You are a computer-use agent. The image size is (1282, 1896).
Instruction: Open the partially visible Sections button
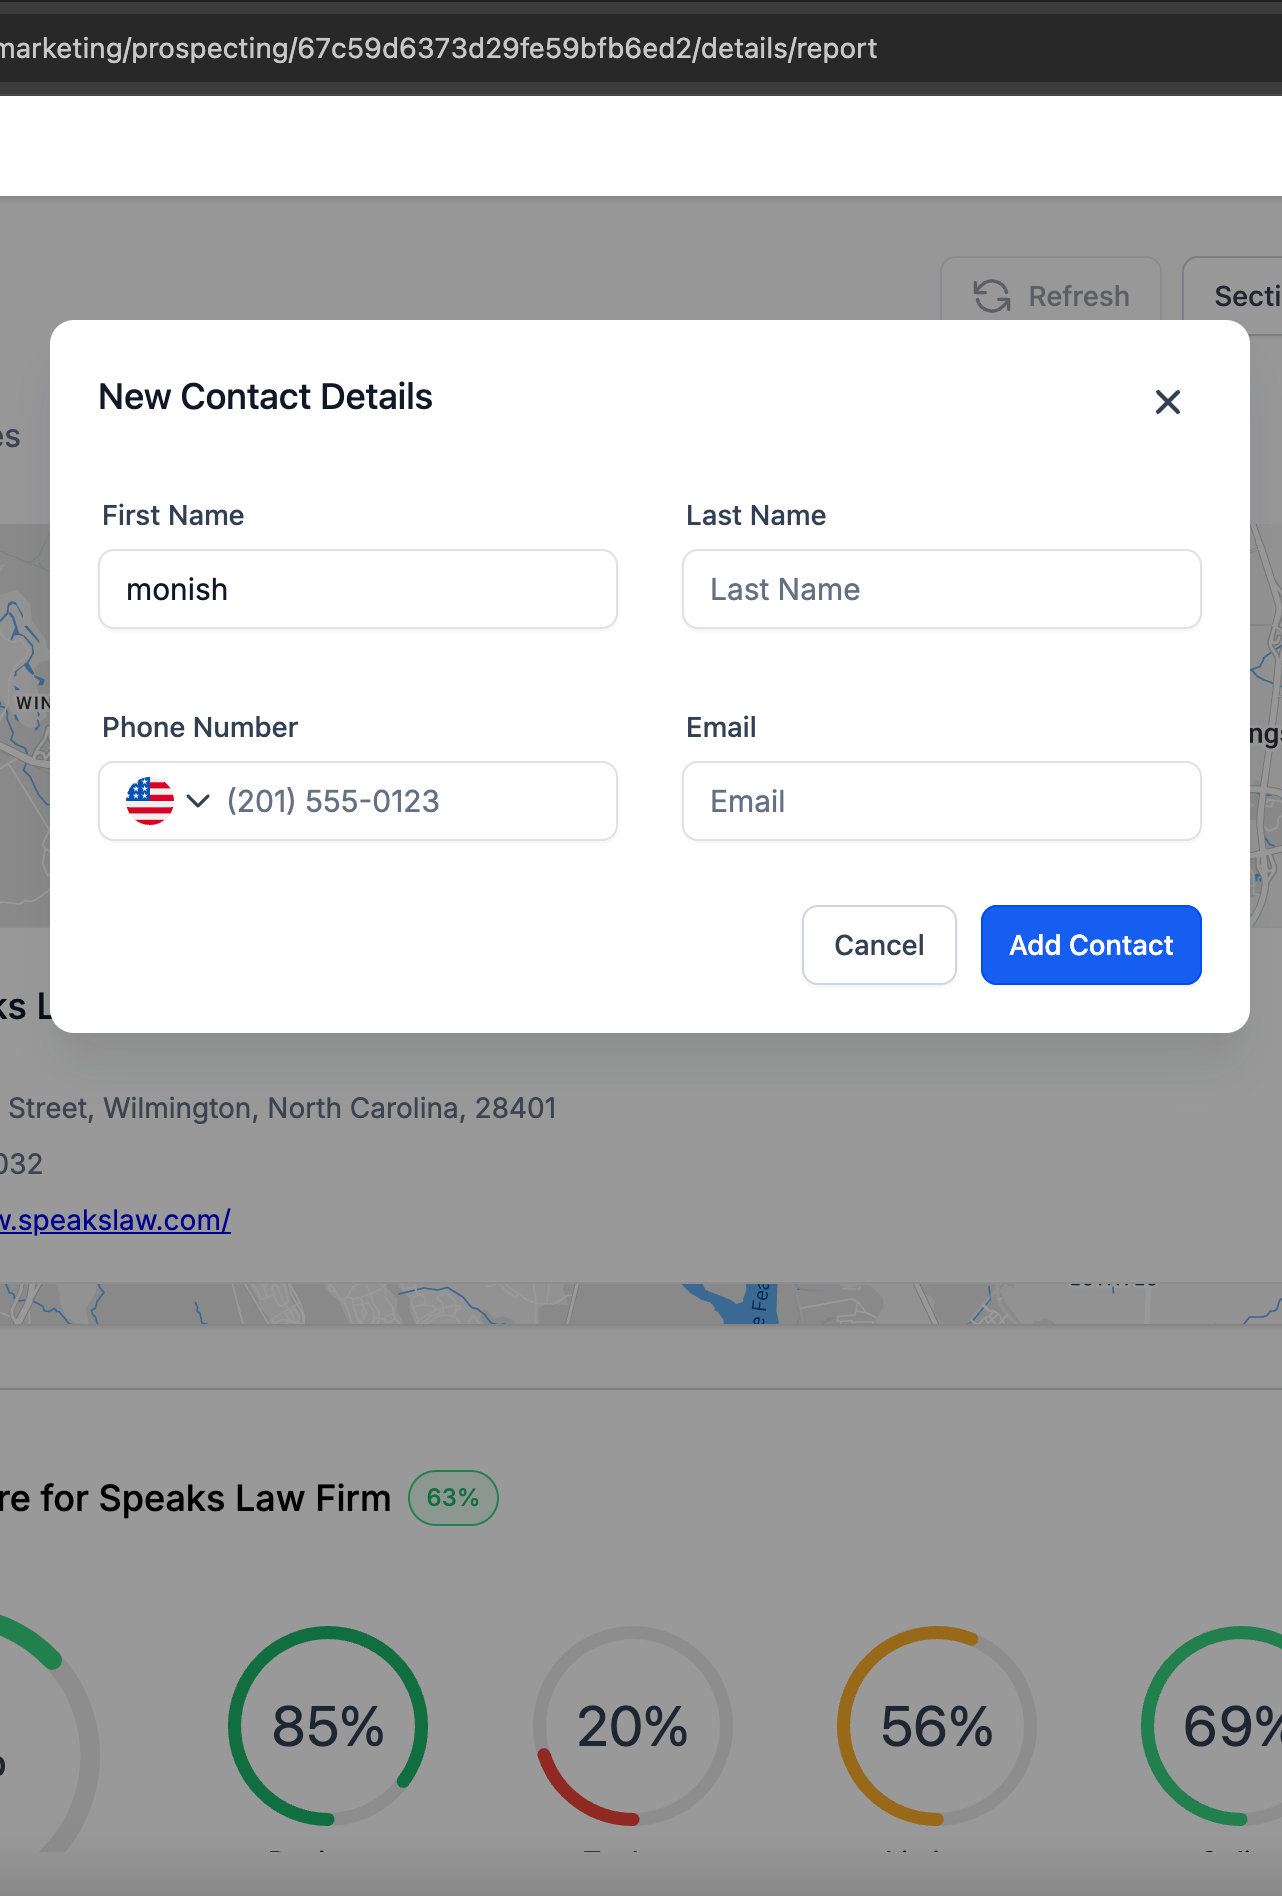tap(1240, 296)
